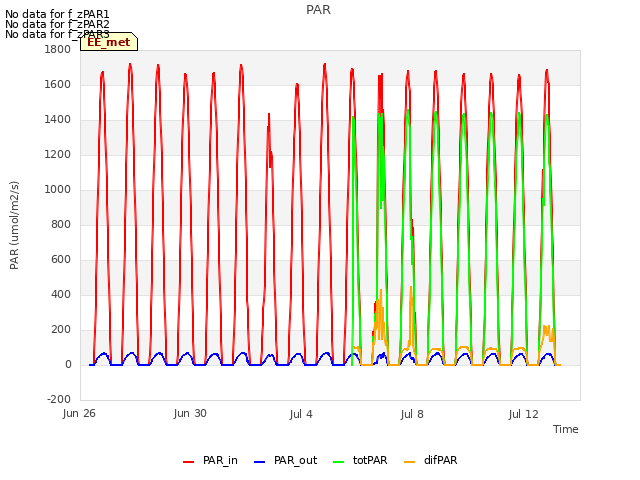
Task: Click the Time axis title
Action: pos(566,429)
